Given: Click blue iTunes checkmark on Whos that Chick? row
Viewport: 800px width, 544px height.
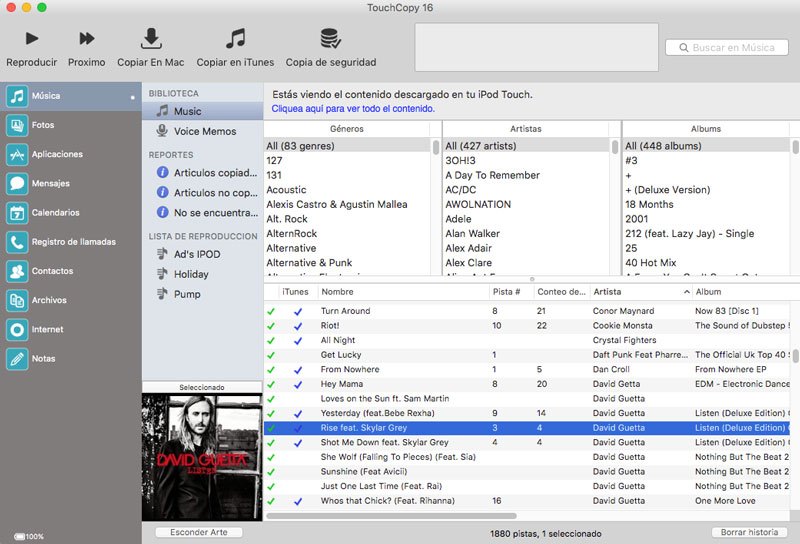Looking at the screenshot, I should [x=298, y=502].
